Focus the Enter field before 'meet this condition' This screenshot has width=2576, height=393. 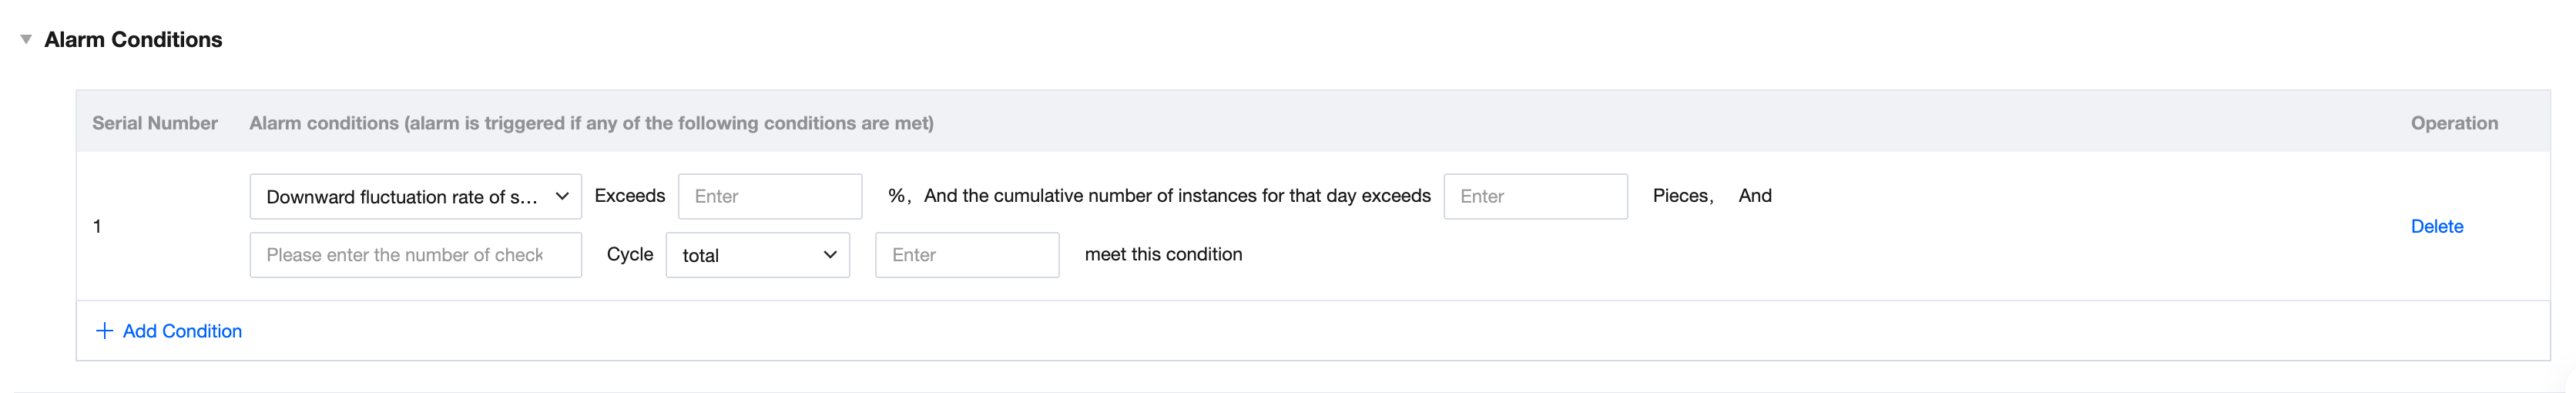tap(966, 255)
